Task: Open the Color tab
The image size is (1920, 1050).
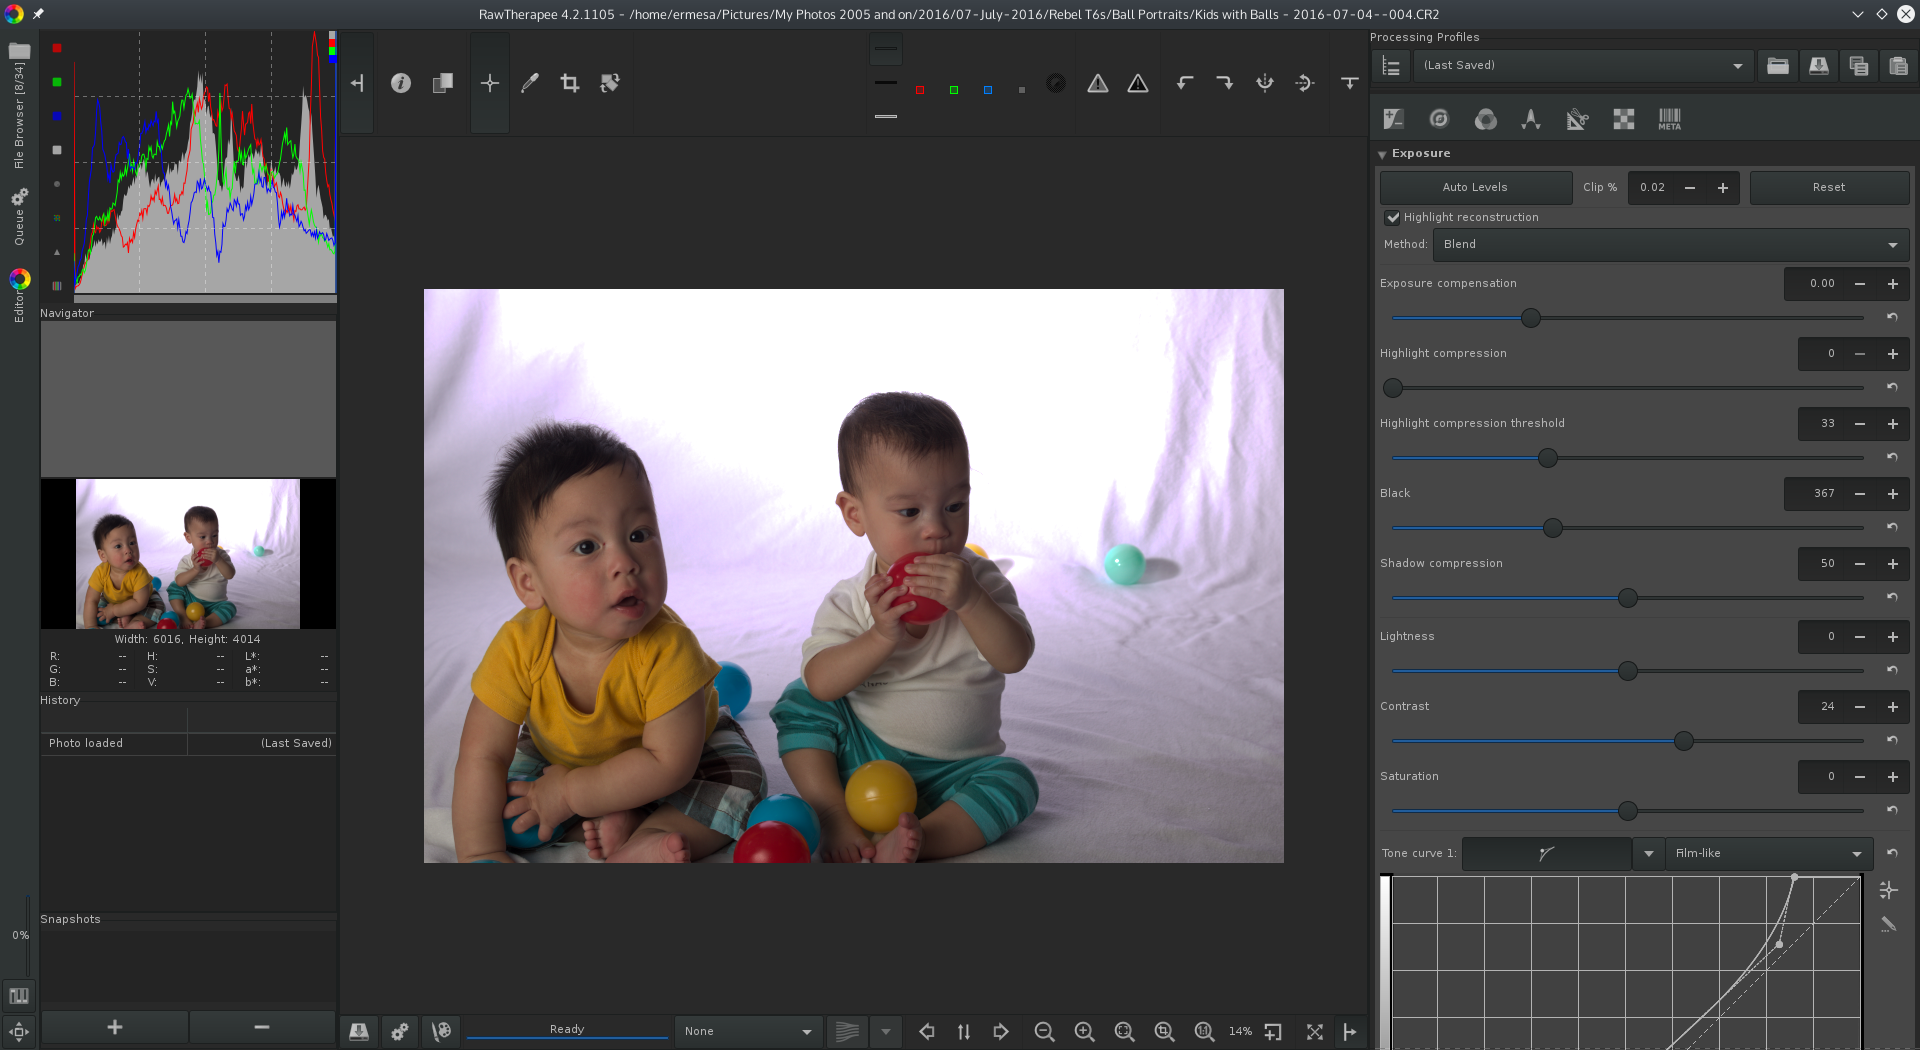Action: pos(1486,119)
